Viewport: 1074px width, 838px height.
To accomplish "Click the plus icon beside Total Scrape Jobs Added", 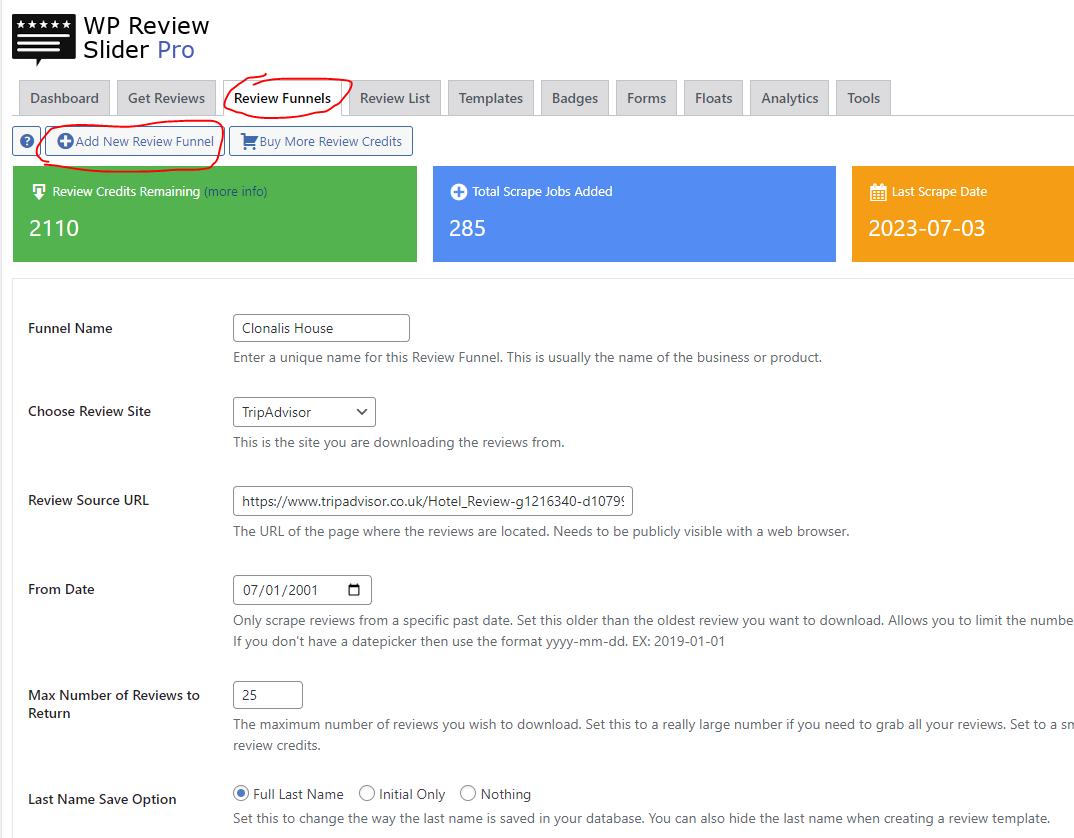I will (458, 192).
